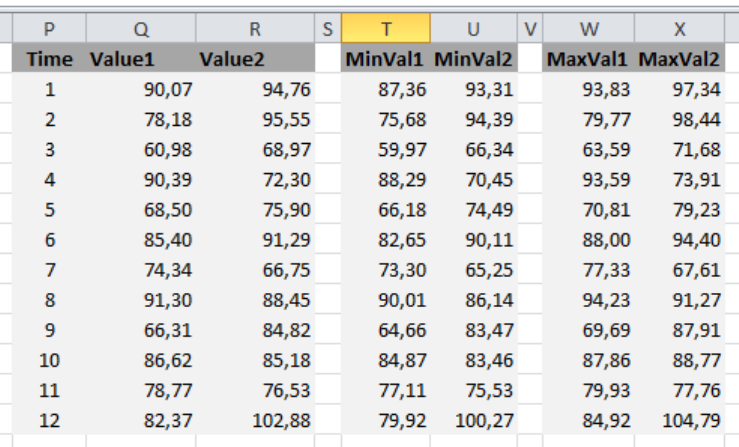
Task: Select column P header
Action: (x=49, y=28)
